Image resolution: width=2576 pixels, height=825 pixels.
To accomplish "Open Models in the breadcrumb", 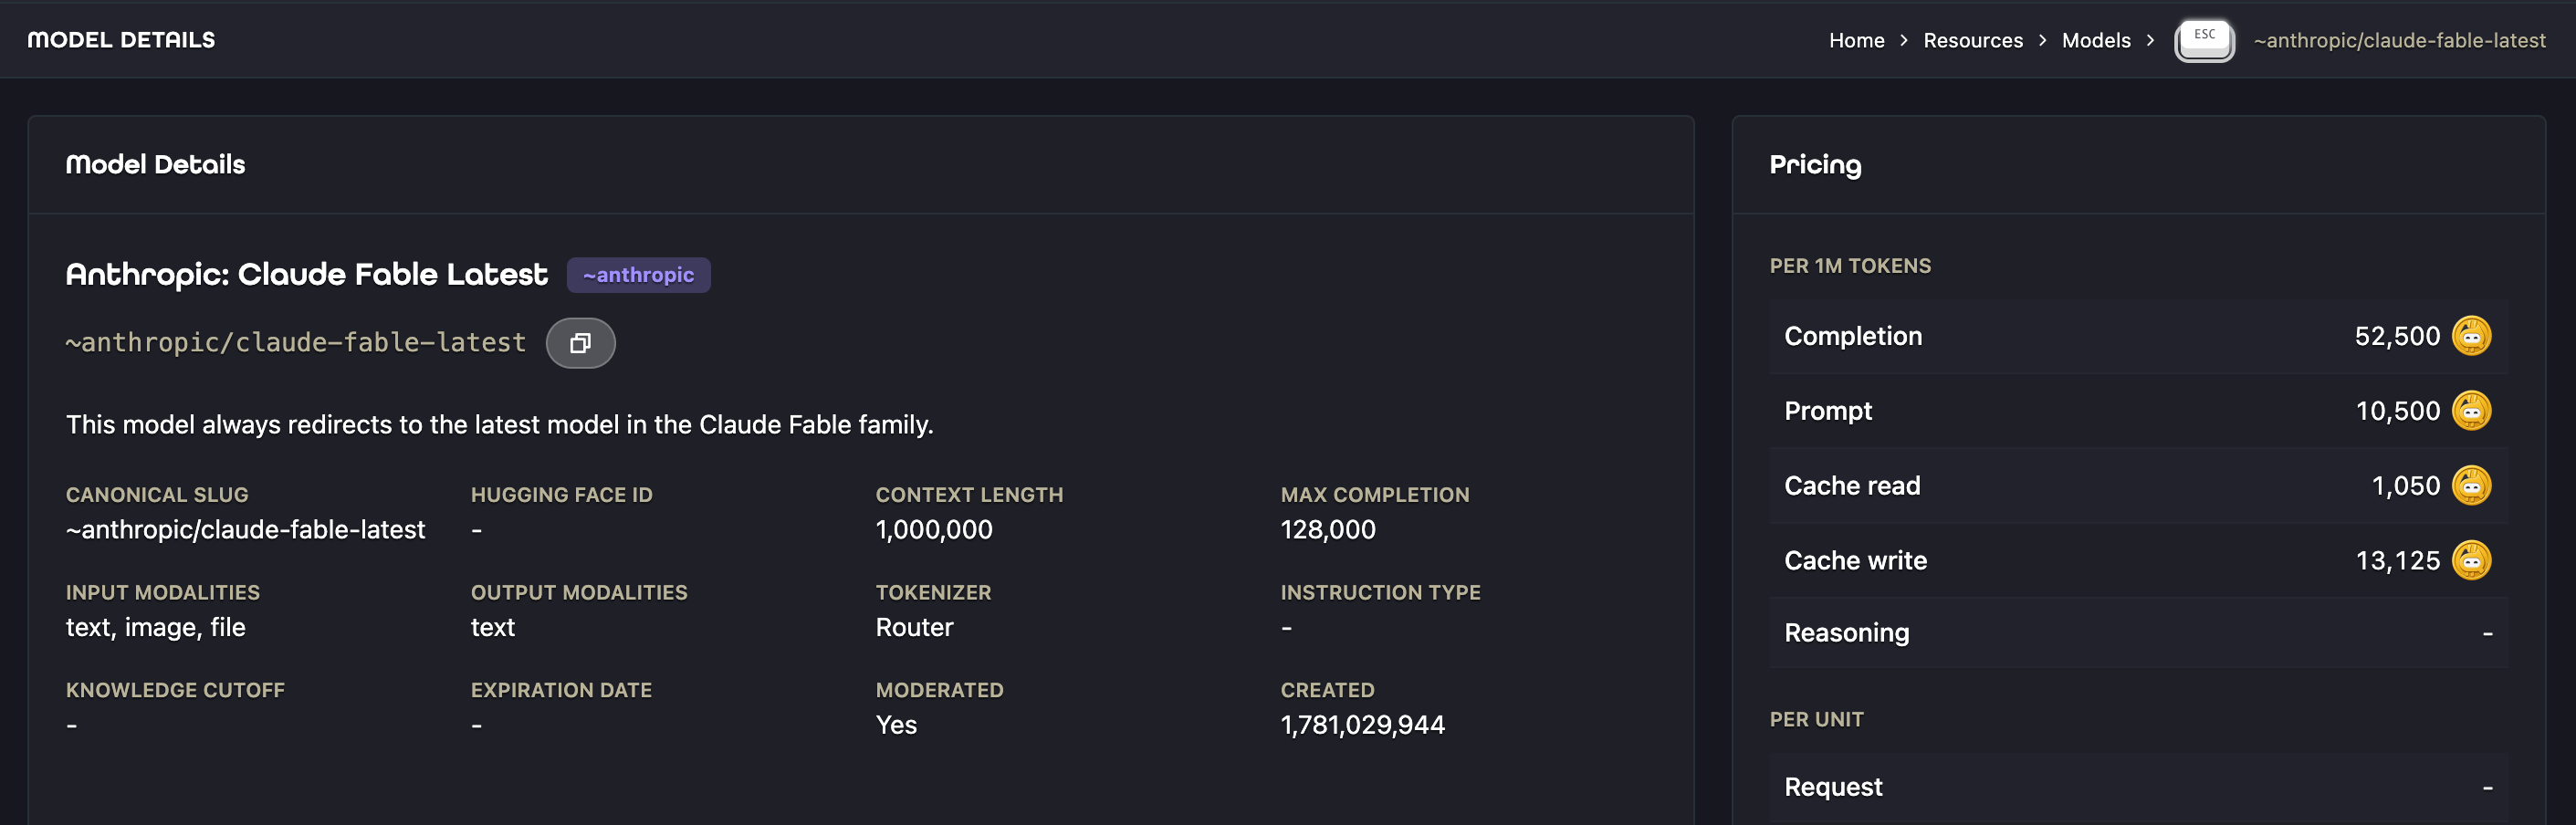I will [2096, 41].
